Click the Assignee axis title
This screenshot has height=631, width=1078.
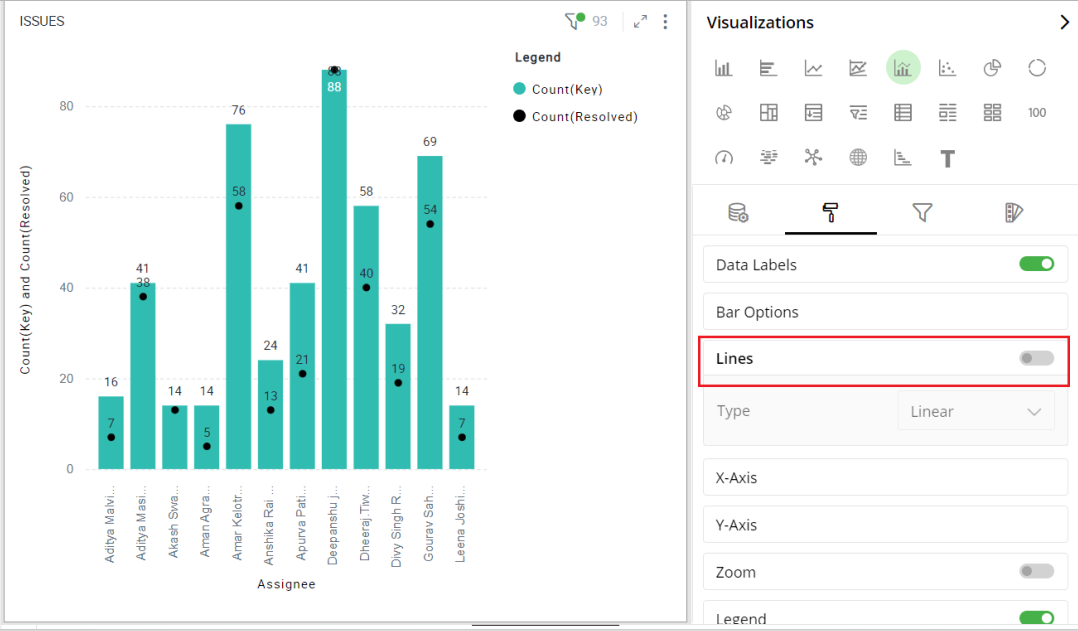286,584
